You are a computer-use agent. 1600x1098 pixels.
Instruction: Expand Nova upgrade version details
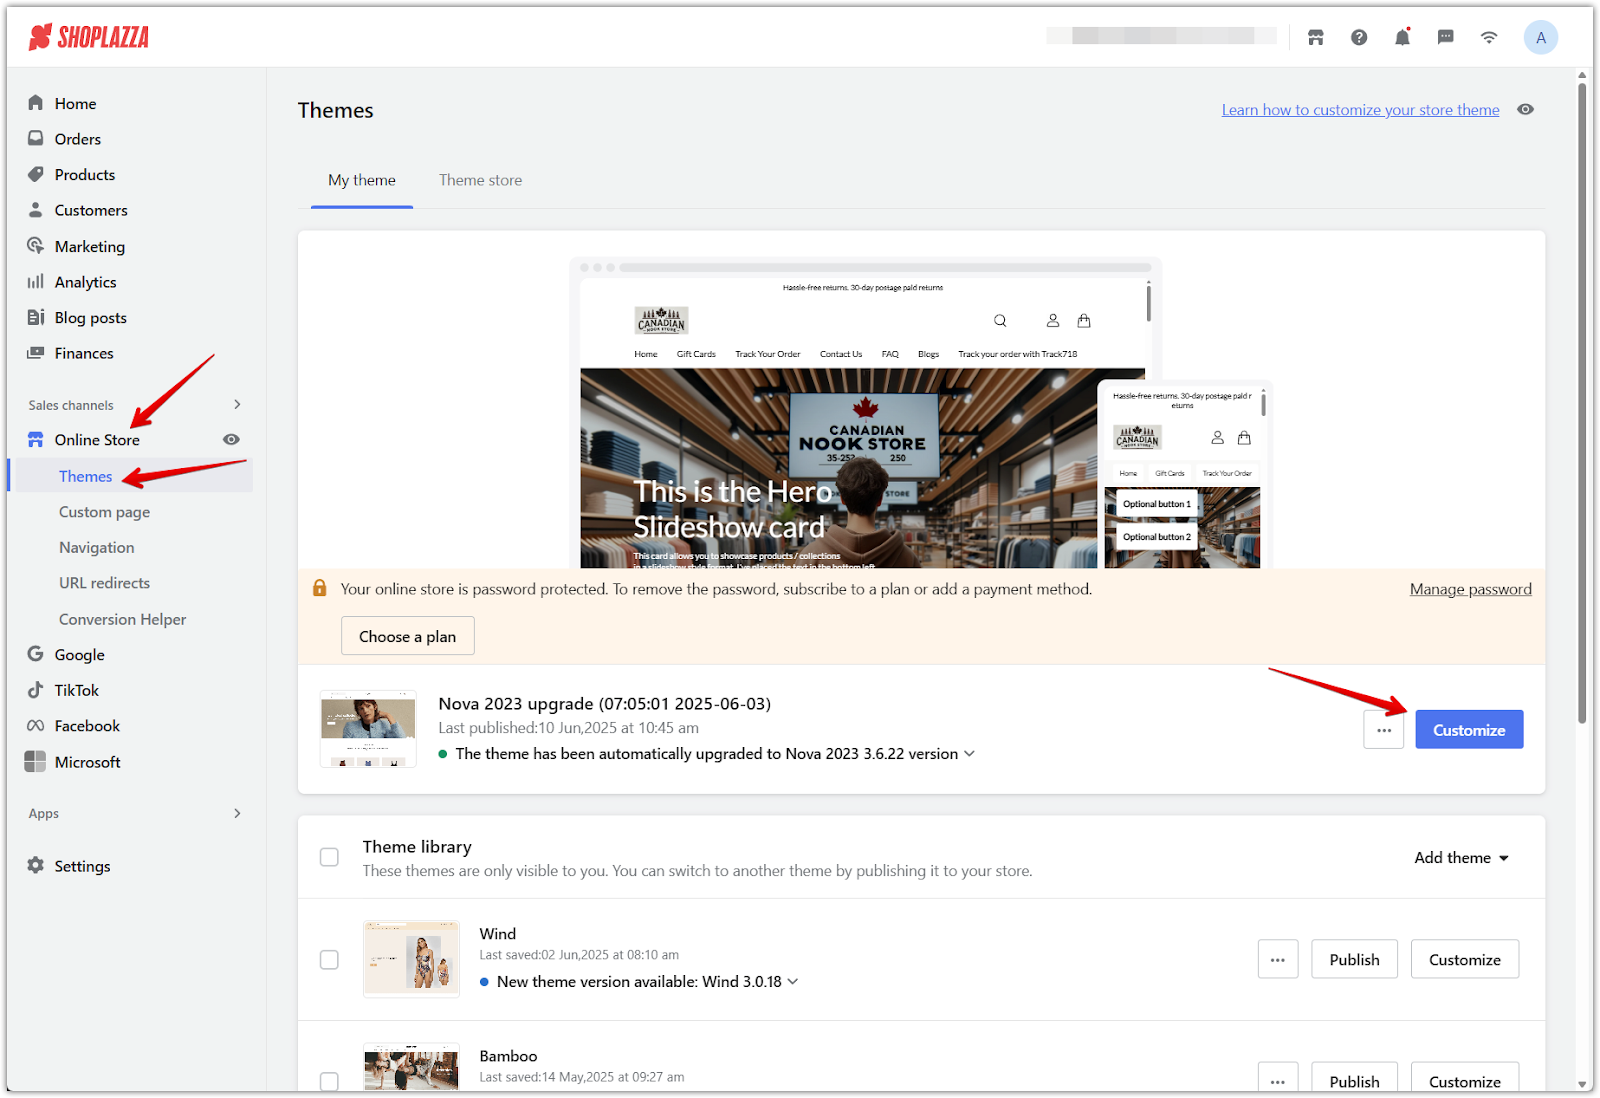tap(969, 754)
